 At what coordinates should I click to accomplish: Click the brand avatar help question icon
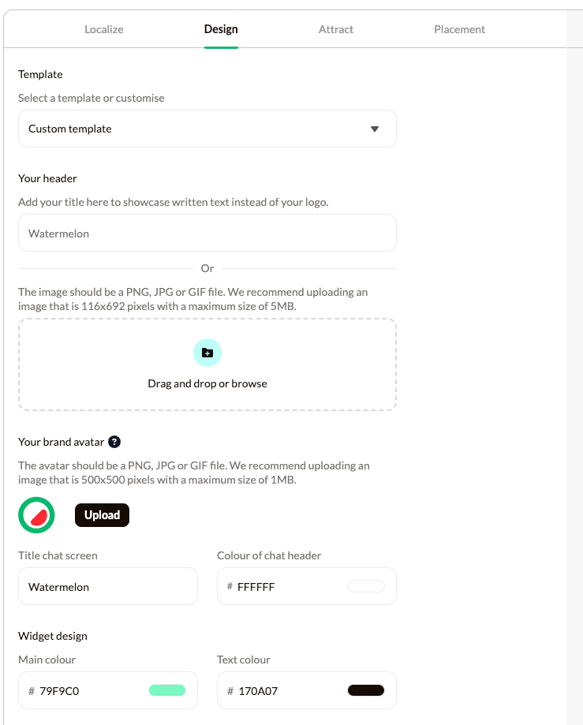114,442
